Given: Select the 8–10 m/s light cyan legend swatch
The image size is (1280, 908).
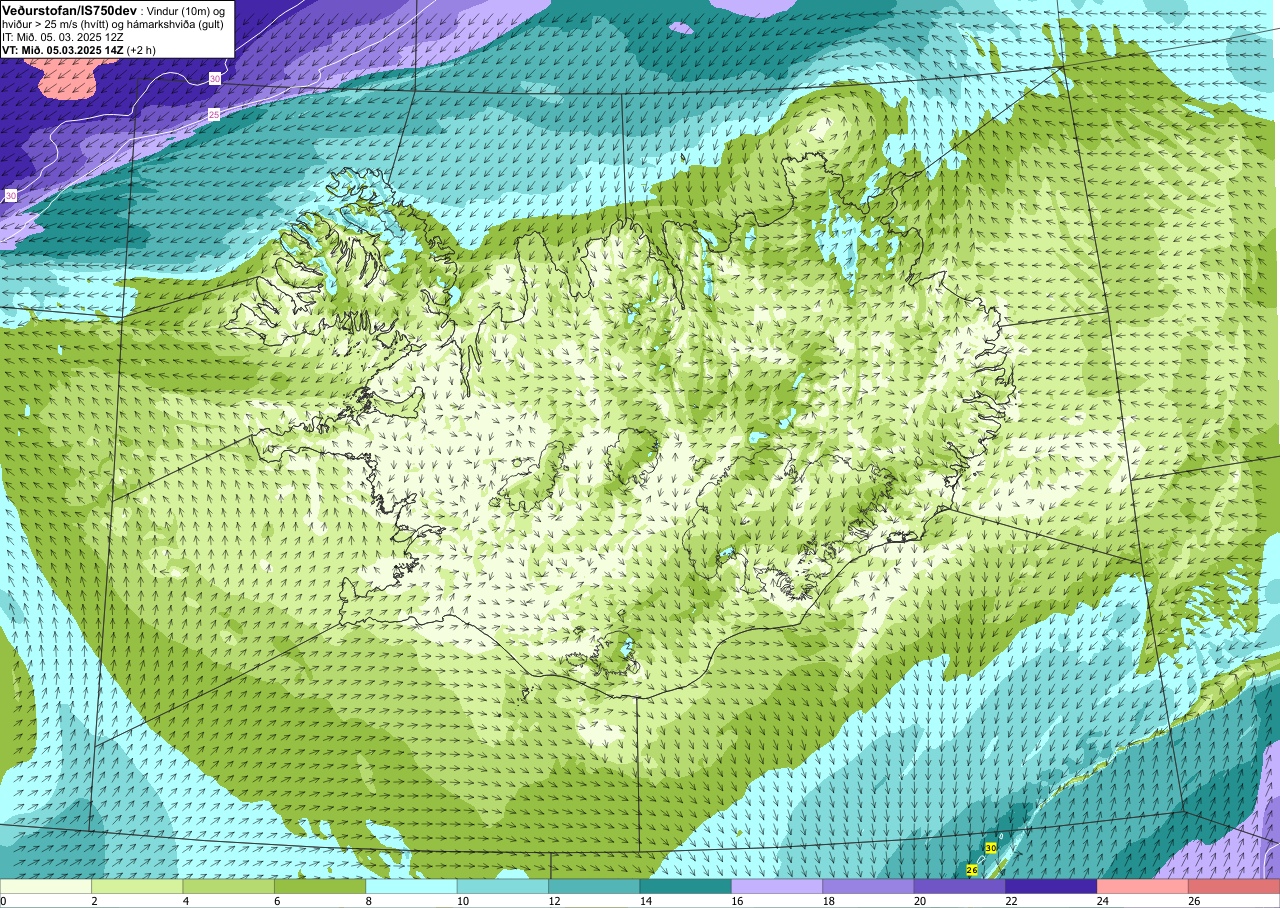Looking at the screenshot, I should (411, 886).
